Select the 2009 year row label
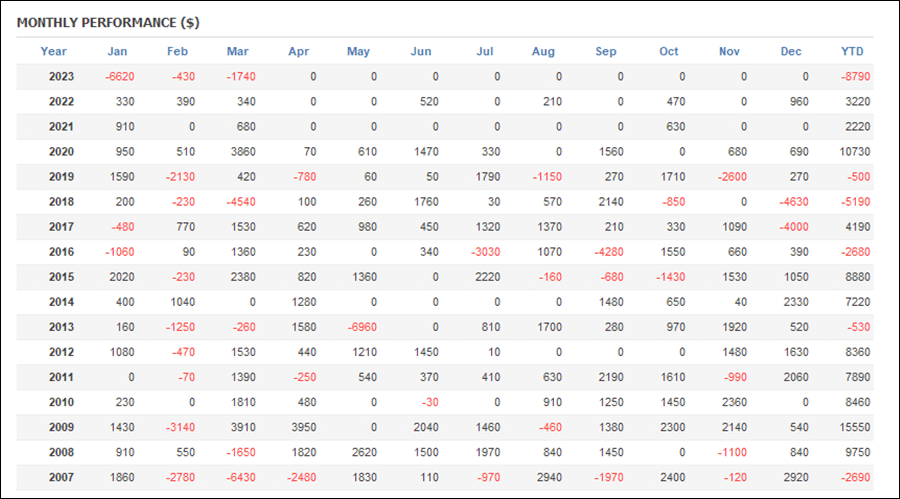 [x=61, y=427]
